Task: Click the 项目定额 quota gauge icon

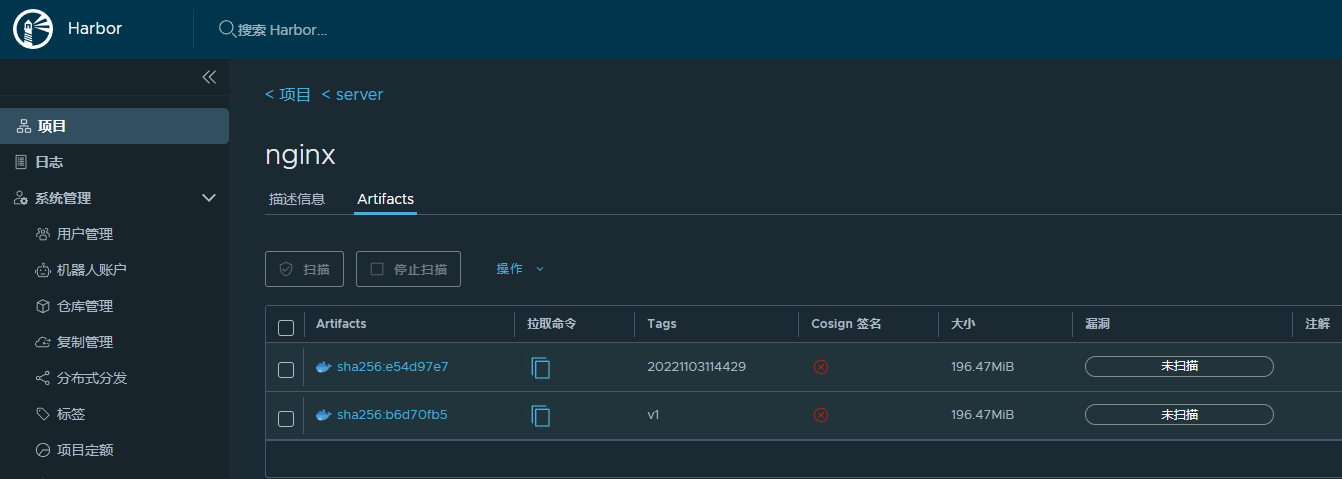Action: click(43, 450)
